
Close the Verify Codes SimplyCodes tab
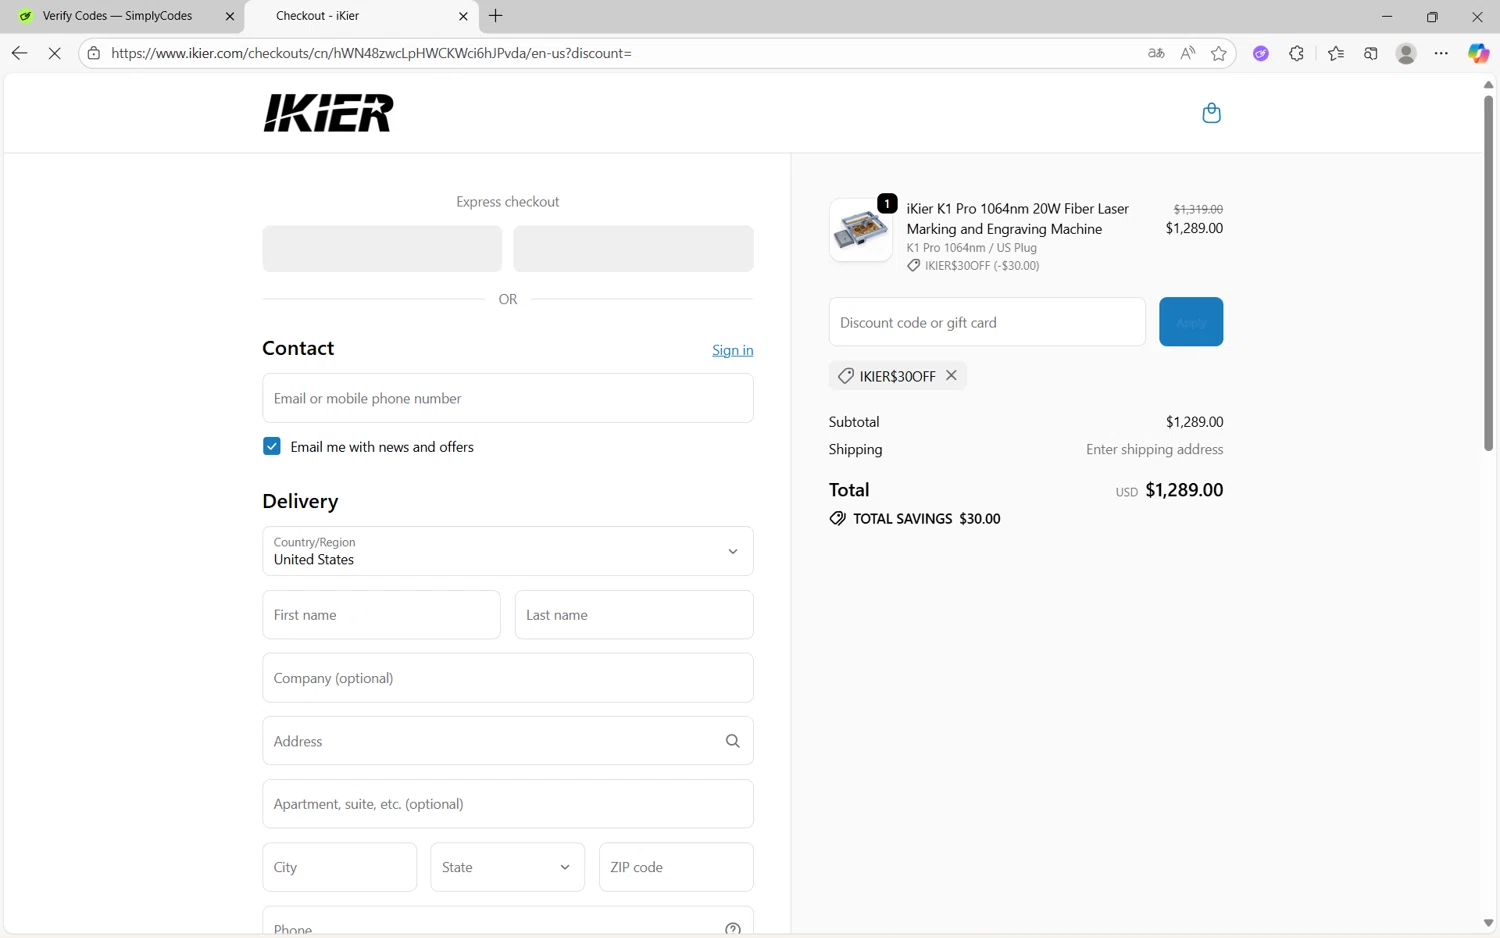pos(230,16)
